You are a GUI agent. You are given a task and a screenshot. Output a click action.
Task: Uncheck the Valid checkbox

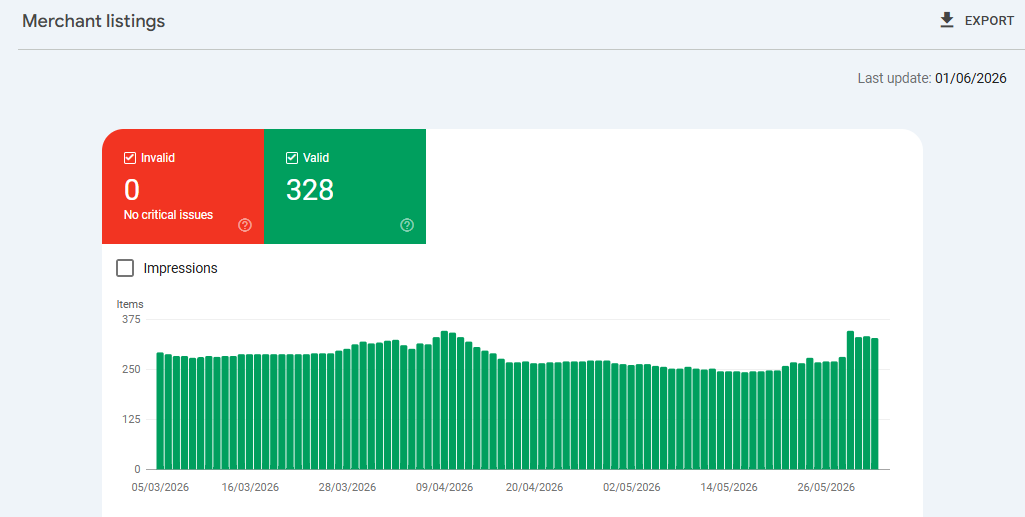point(292,158)
